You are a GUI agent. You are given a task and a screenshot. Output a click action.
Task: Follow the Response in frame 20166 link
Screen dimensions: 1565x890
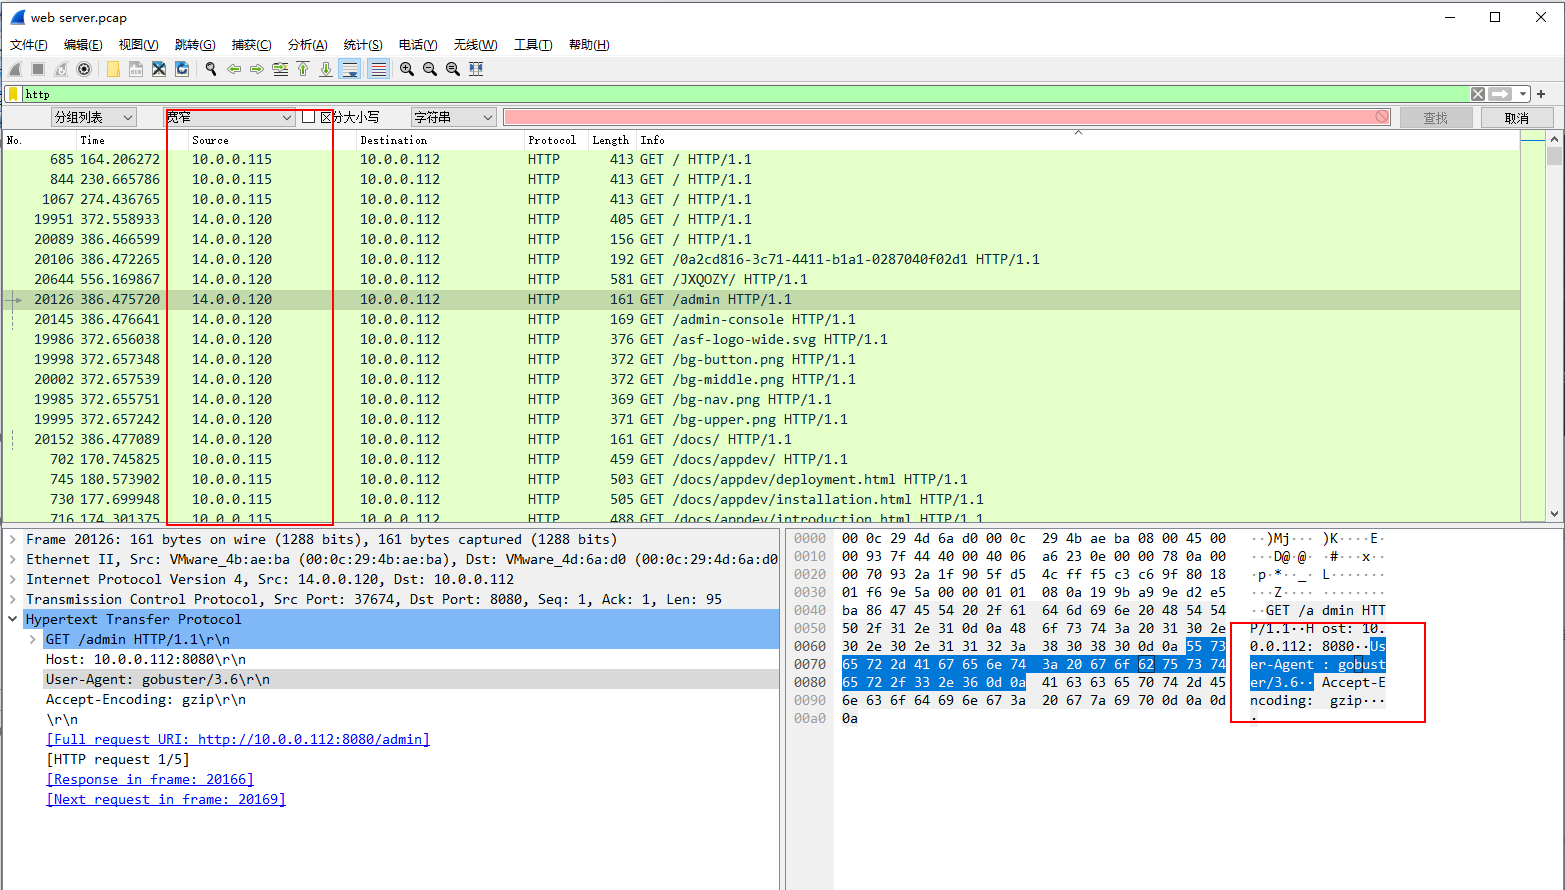[x=150, y=779]
